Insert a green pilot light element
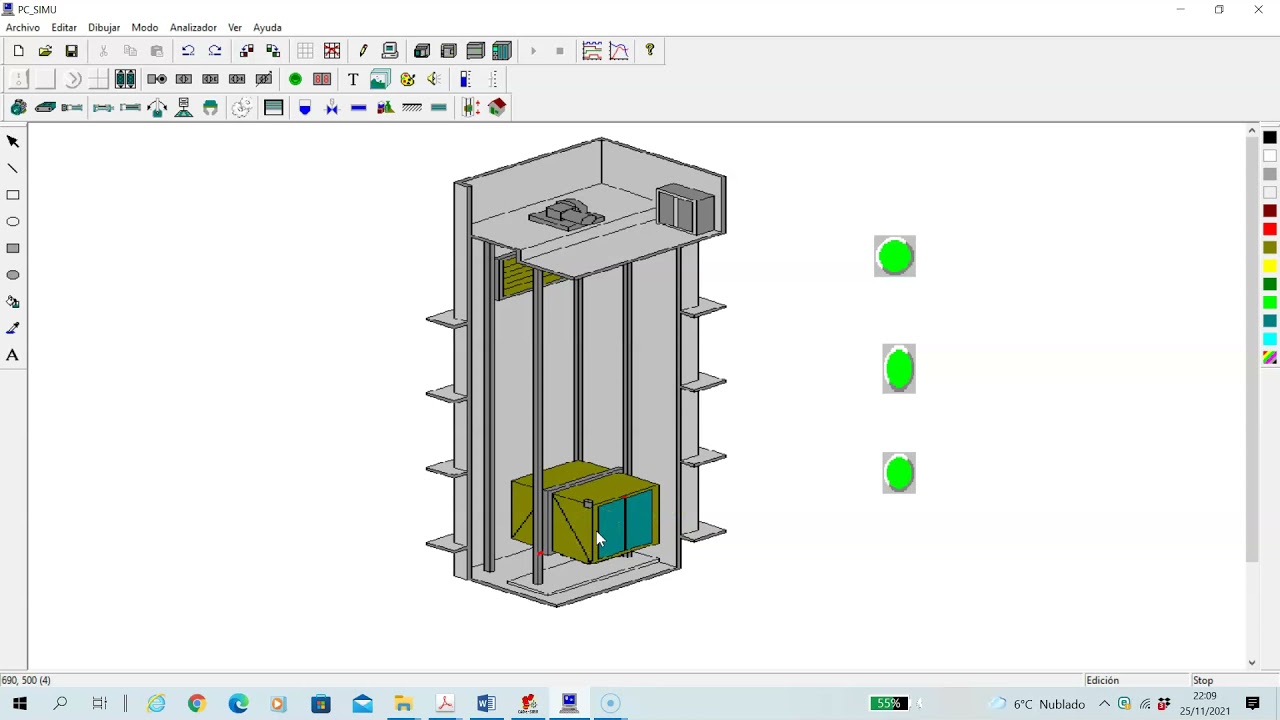 [x=295, y=79]
